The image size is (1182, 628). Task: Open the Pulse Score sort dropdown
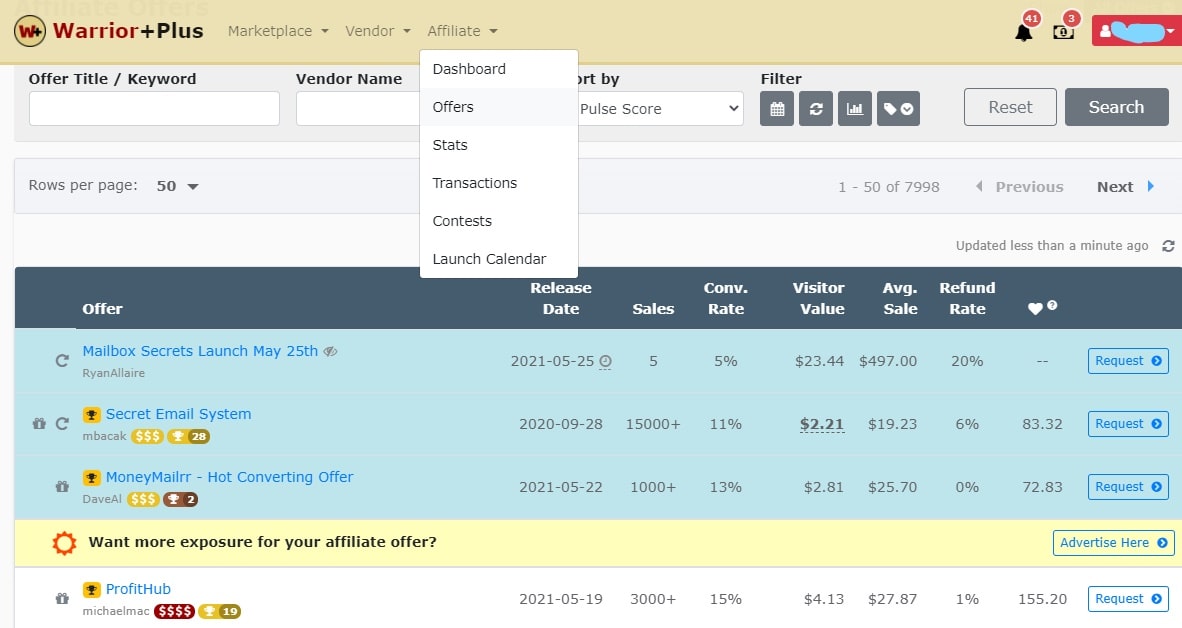[x=660, y=109]
